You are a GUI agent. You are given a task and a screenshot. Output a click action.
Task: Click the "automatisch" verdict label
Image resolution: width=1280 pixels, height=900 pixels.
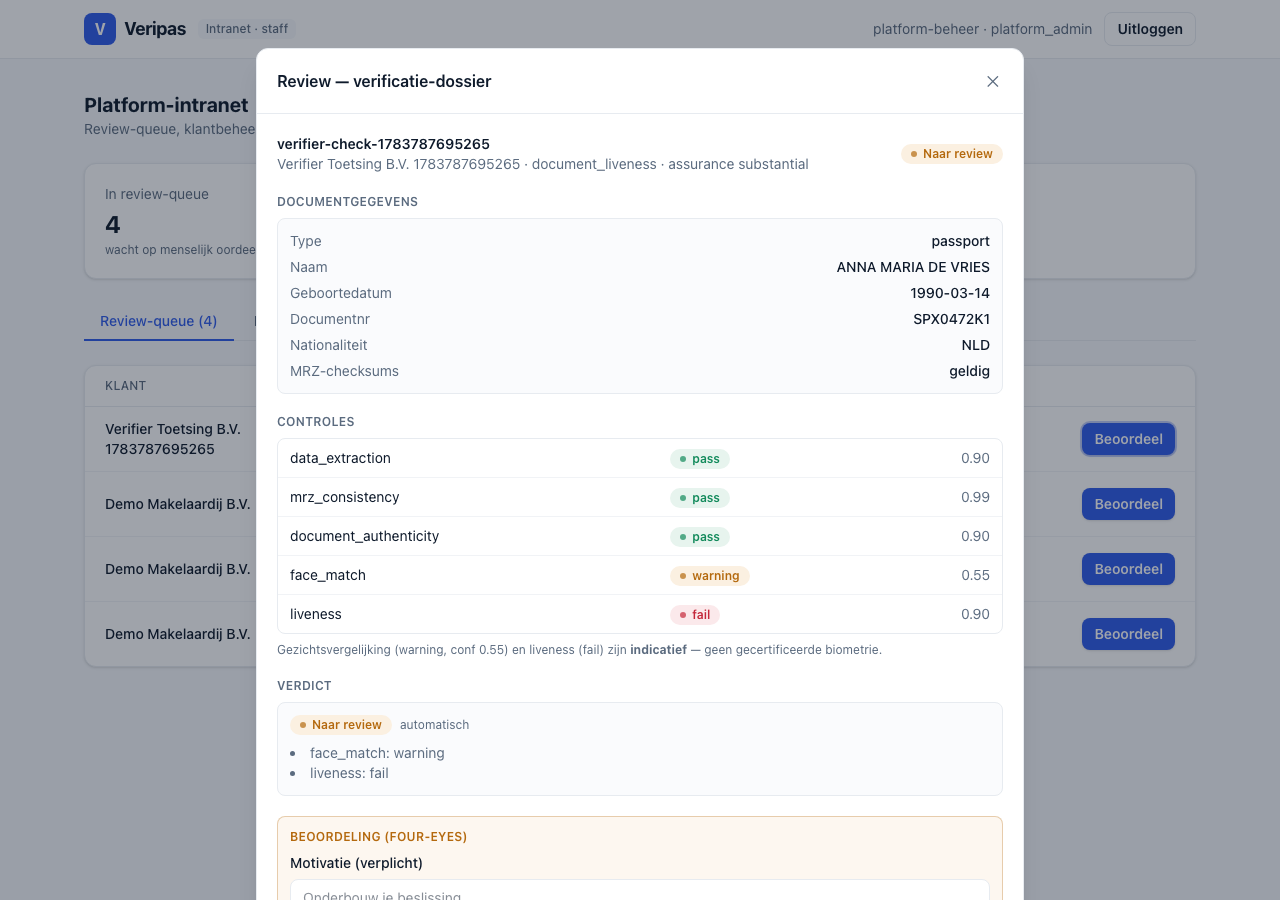(x=434, y=725)
